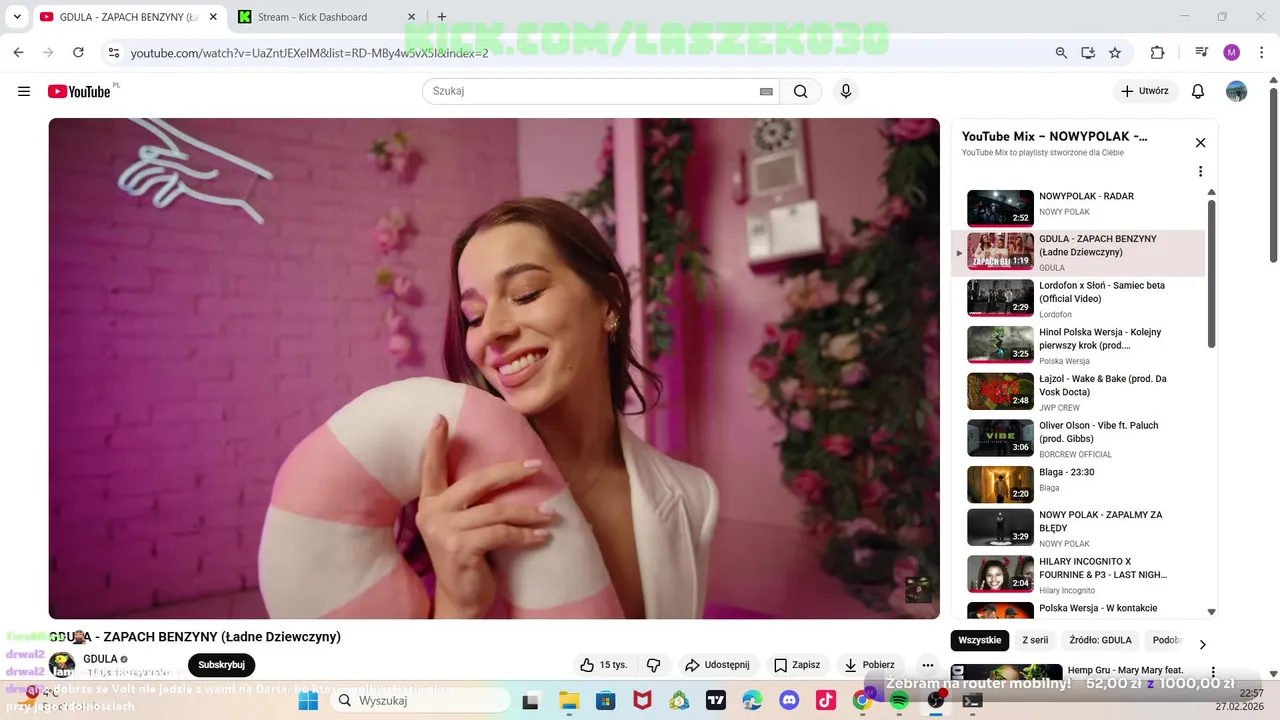The image size is (1280, 720).
Task: Open the Chrome profile M avatar
Action: point(1231,52)
